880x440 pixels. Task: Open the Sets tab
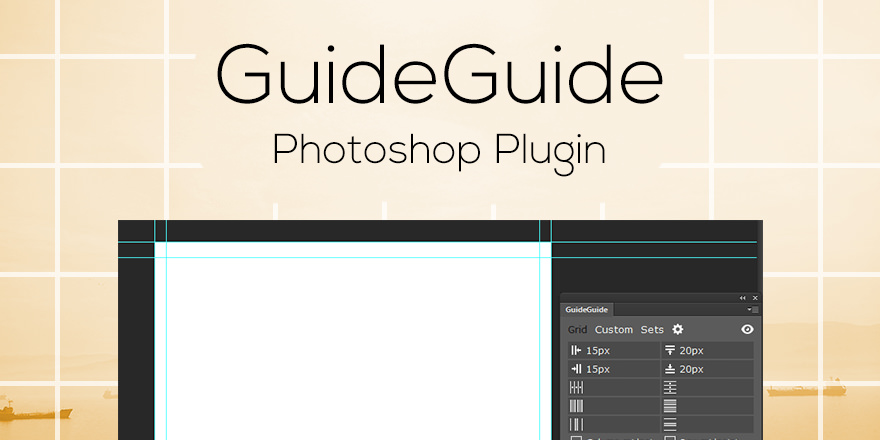652,329
